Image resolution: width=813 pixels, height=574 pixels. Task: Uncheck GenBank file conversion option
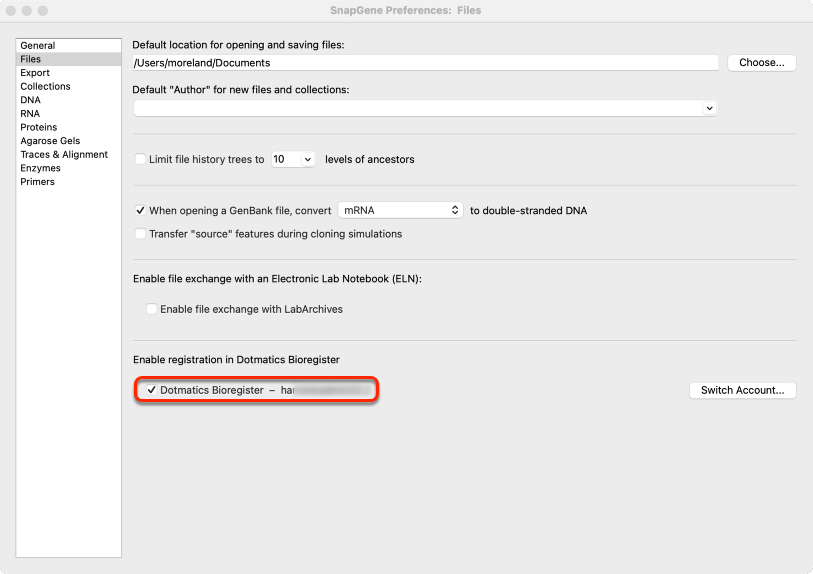(x=140, y=211)
